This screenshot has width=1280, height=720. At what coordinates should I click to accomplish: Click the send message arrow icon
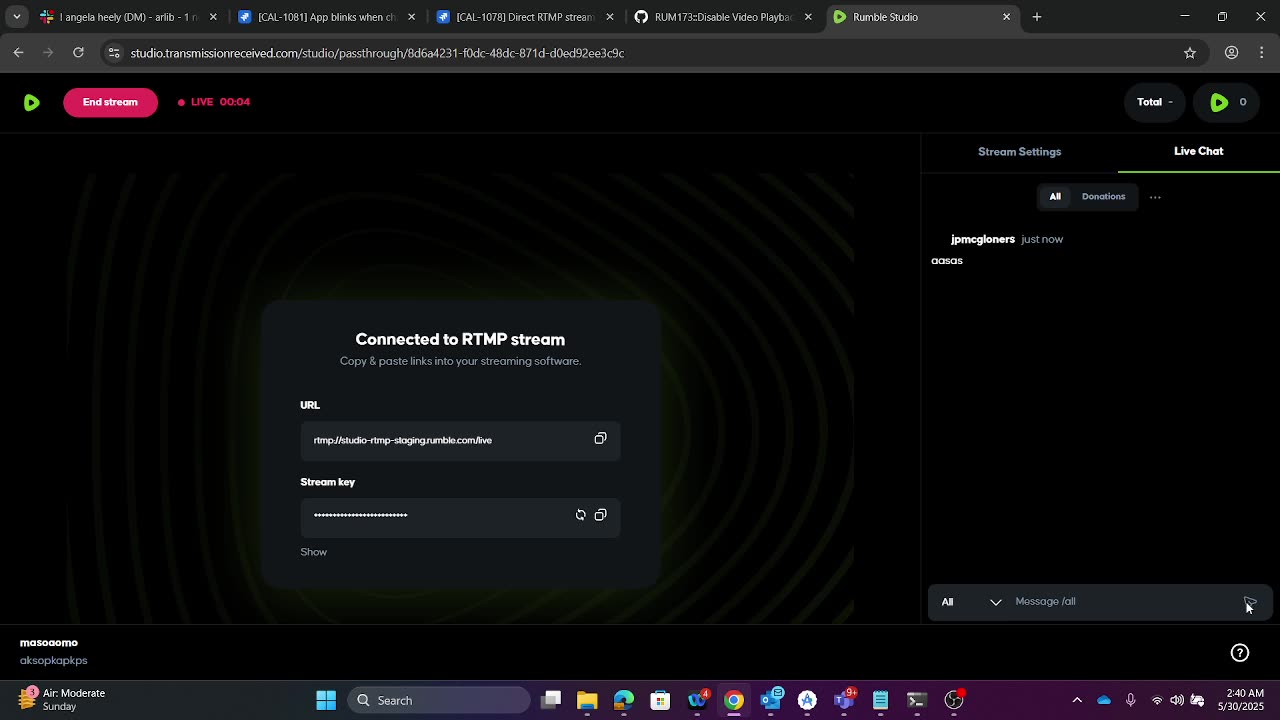point(1249,602)
